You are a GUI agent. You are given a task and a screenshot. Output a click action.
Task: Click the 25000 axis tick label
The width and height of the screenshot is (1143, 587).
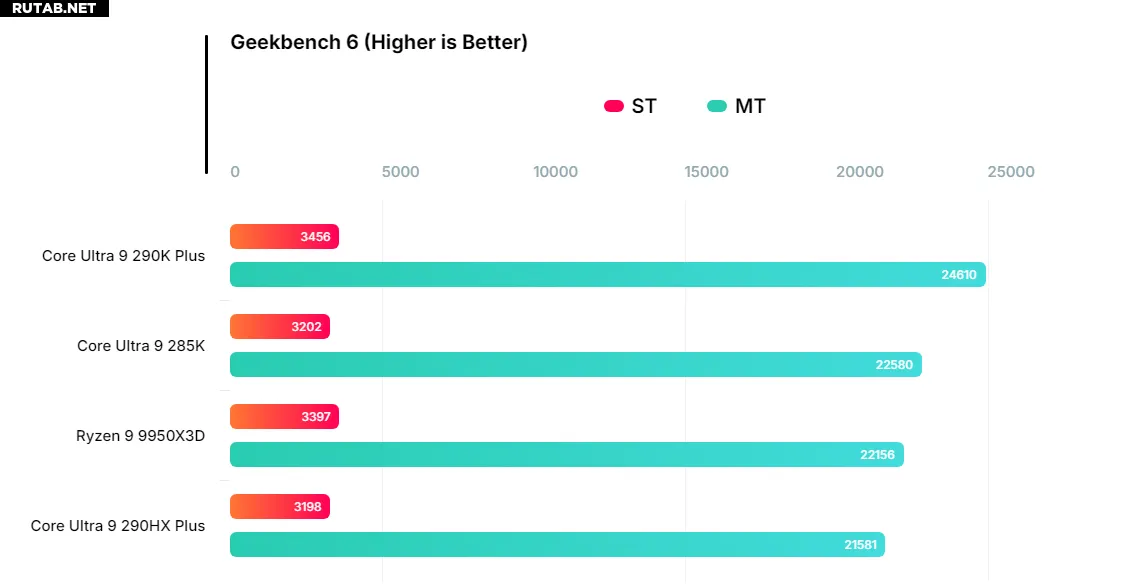(1011, 172)
